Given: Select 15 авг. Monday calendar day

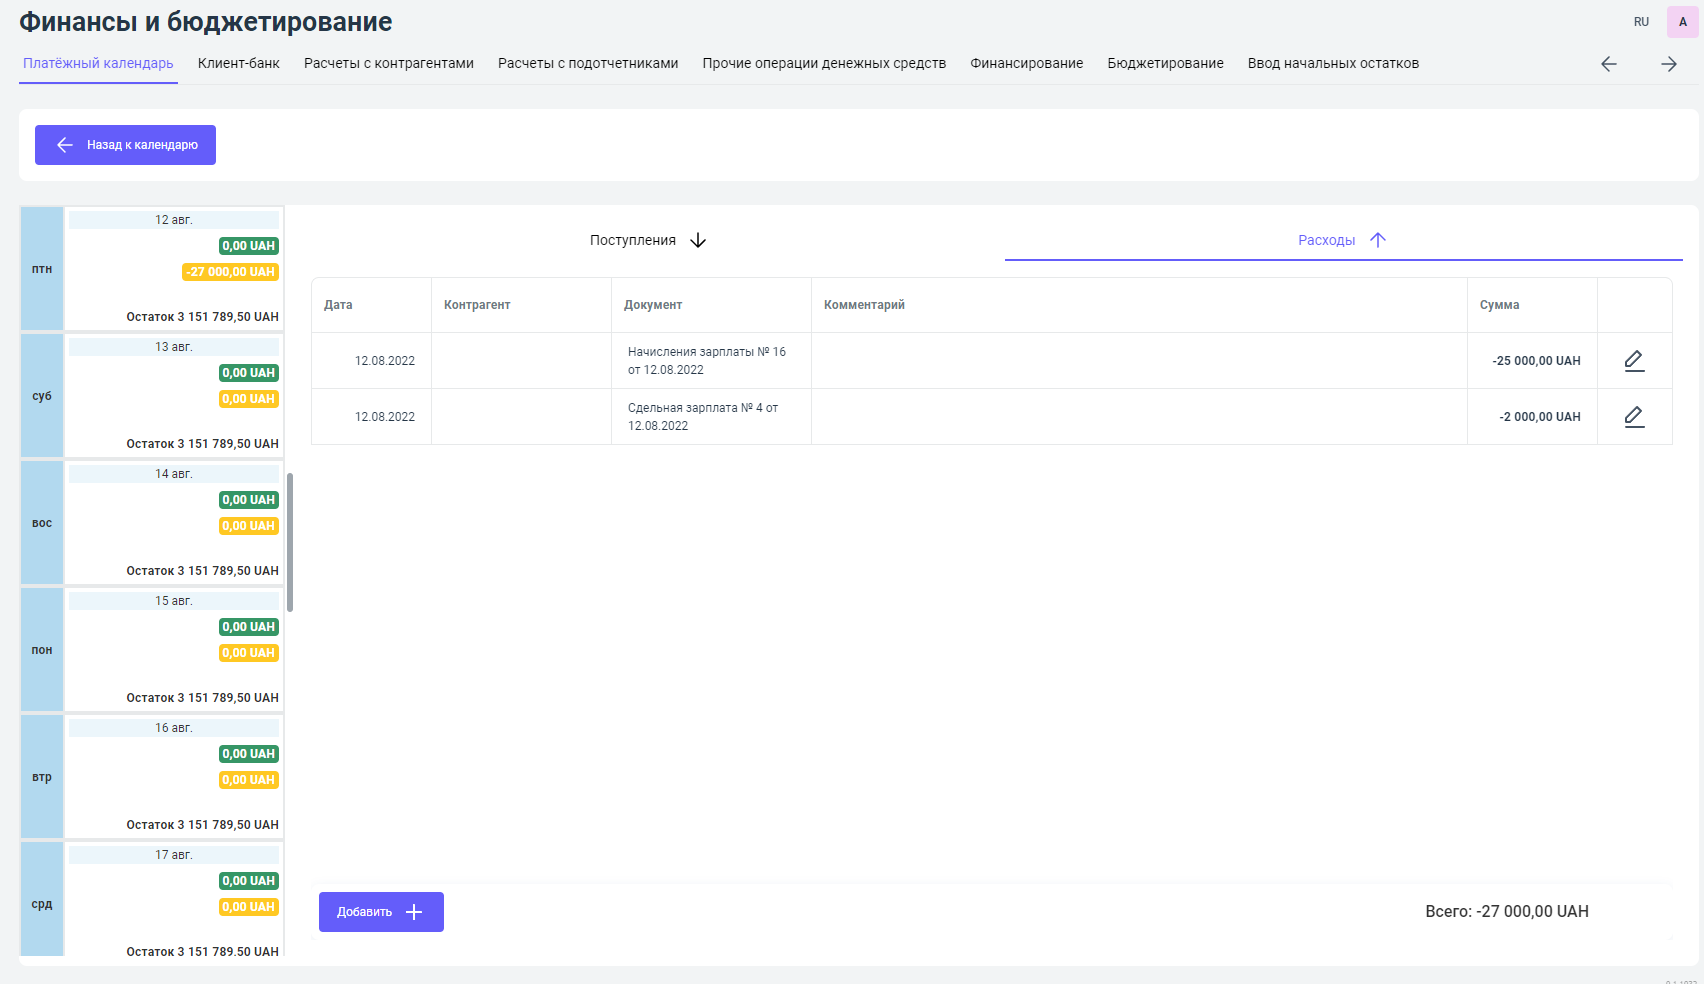Looking at the screenshot, I should point(173,650).
